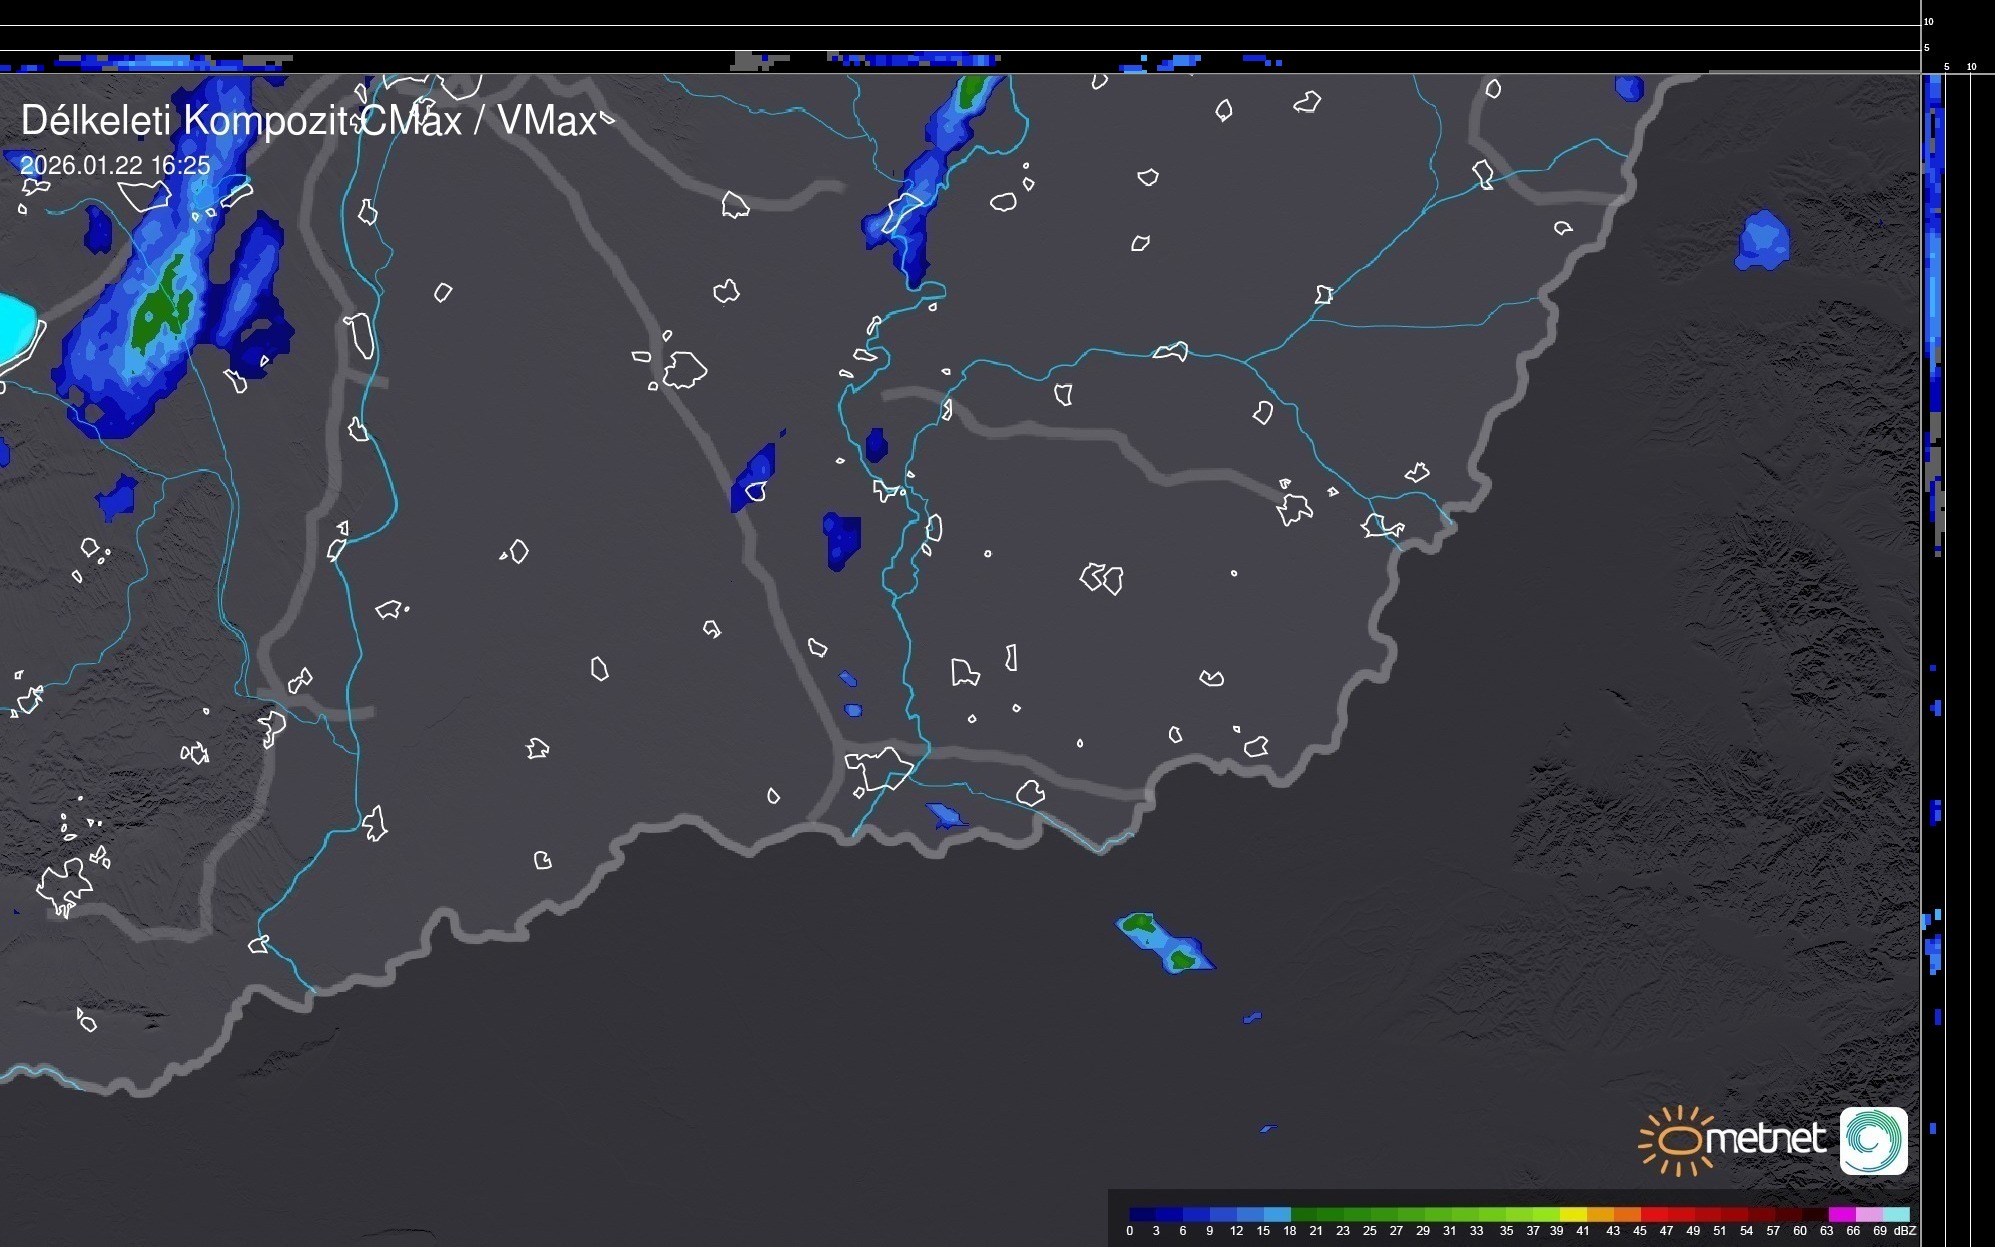This screenshot has height=1247, width=1995.
Task: Pick the dark navy 0 dBZ legend swatch
Action: tap(1141, 1215)
